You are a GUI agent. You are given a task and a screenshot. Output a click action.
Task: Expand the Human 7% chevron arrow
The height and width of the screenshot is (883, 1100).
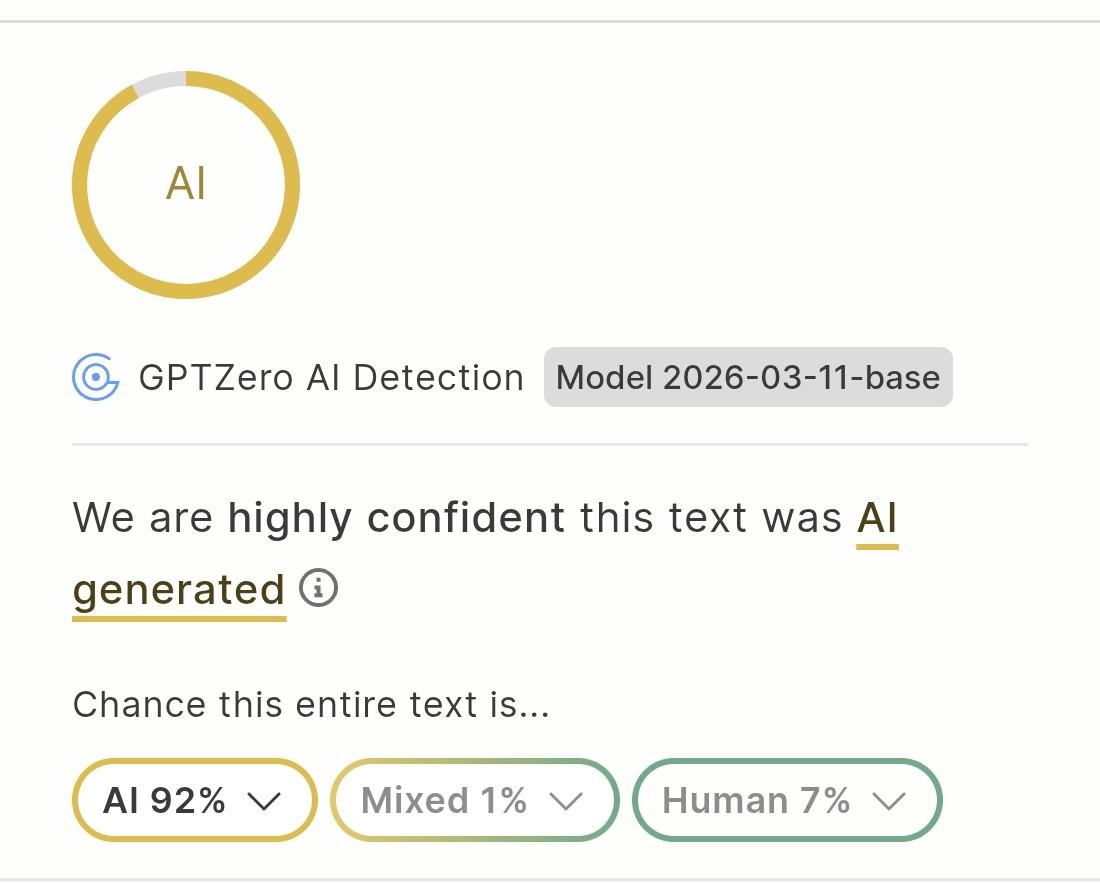click(889, 801)
